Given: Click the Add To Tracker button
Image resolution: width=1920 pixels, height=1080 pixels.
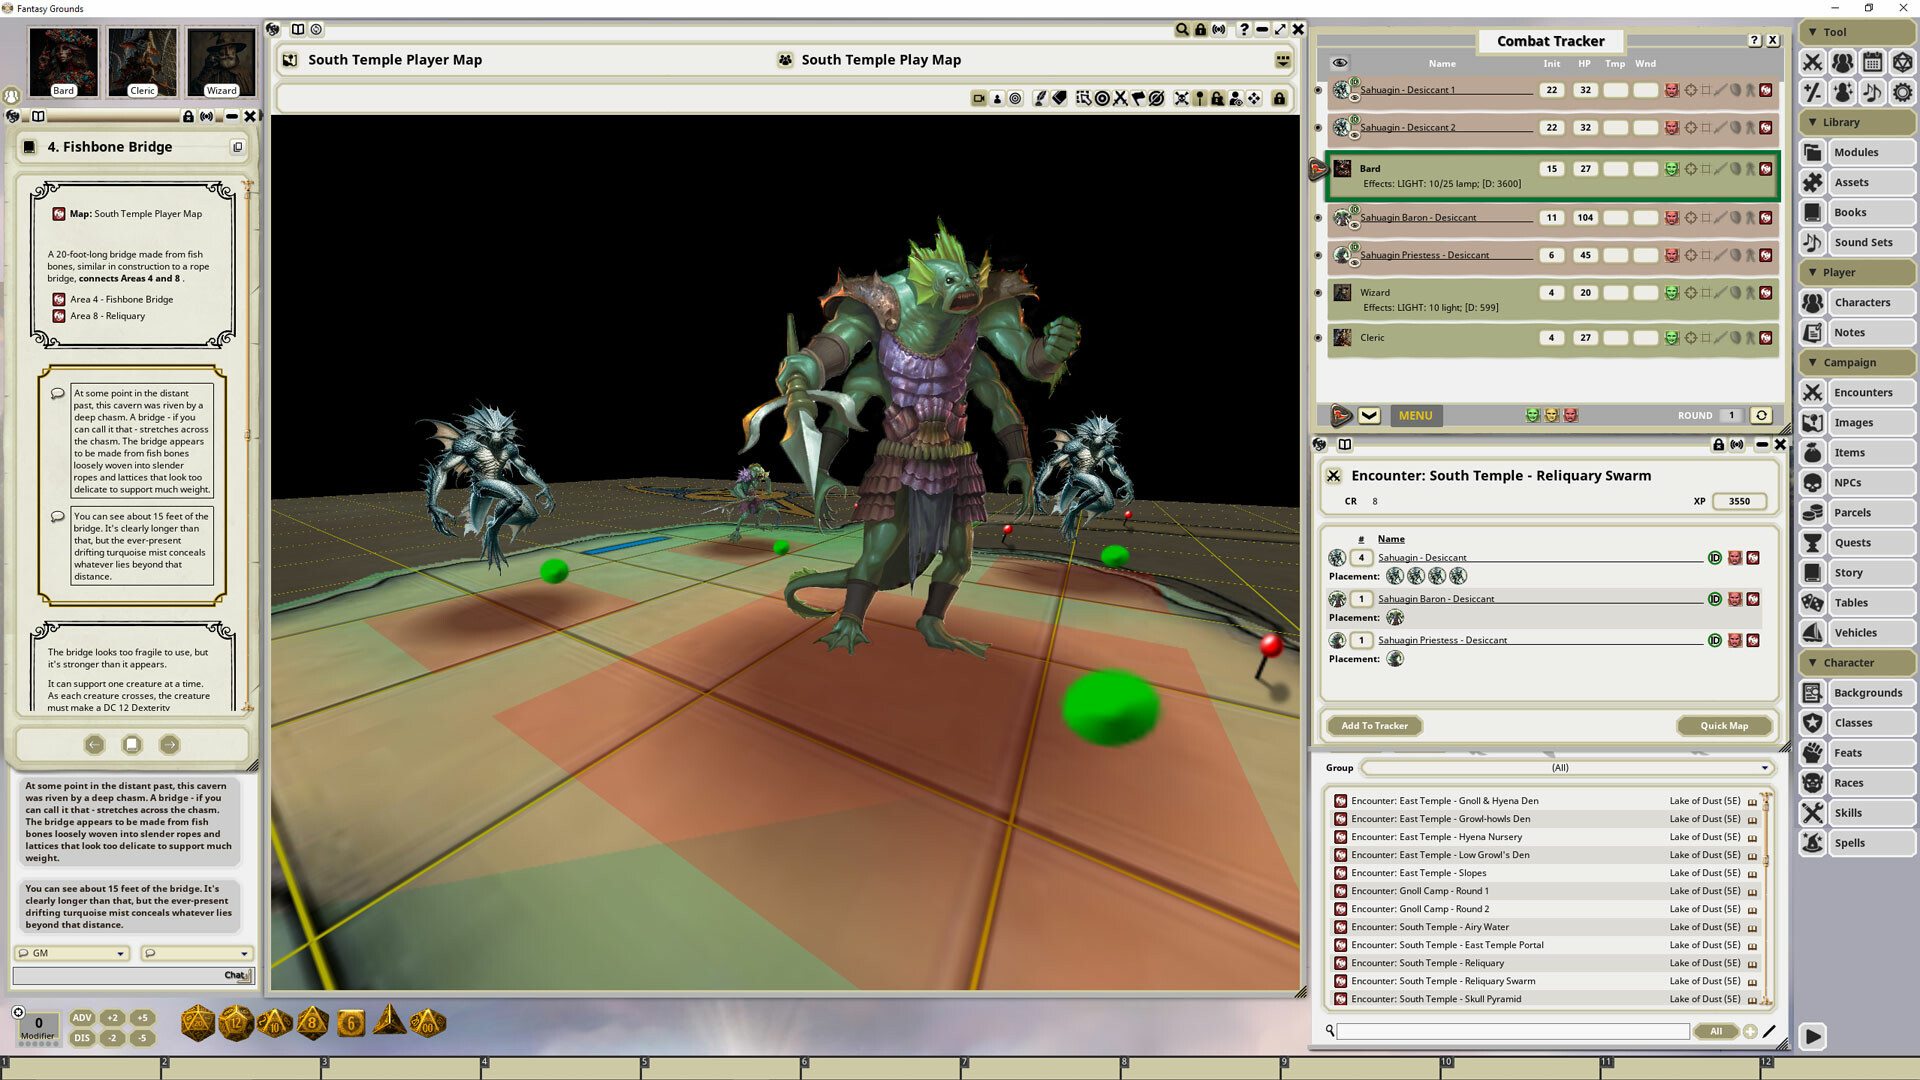Looking at the screenshot, I should pyautogui.click(x=1374, y=725).
